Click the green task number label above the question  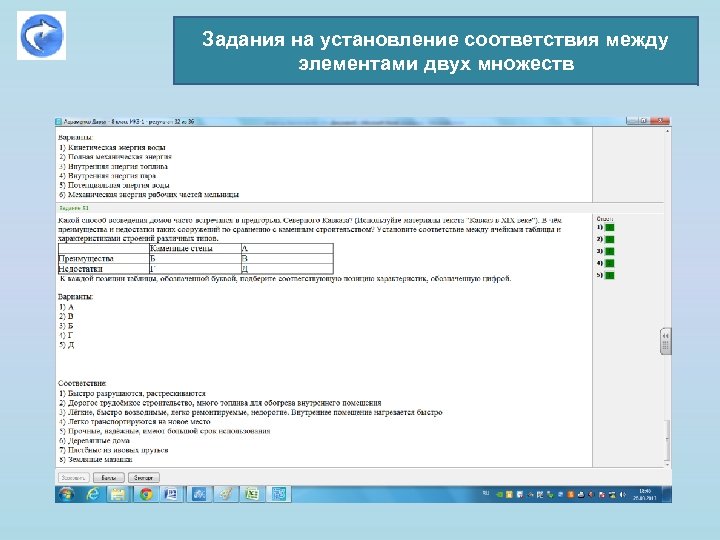point(73,208)
